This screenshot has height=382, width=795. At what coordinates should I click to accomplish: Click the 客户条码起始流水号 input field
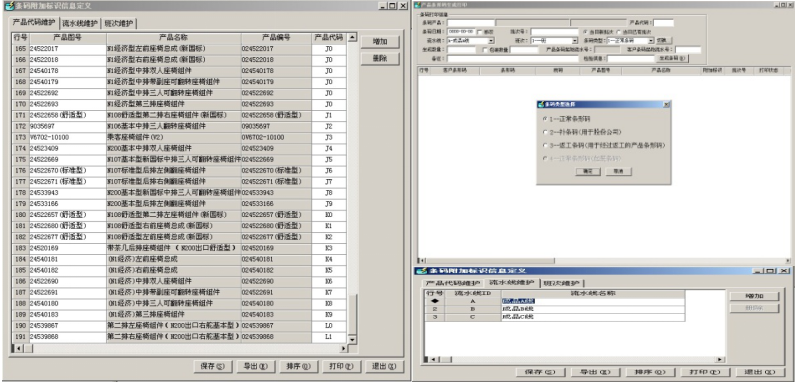688,50
